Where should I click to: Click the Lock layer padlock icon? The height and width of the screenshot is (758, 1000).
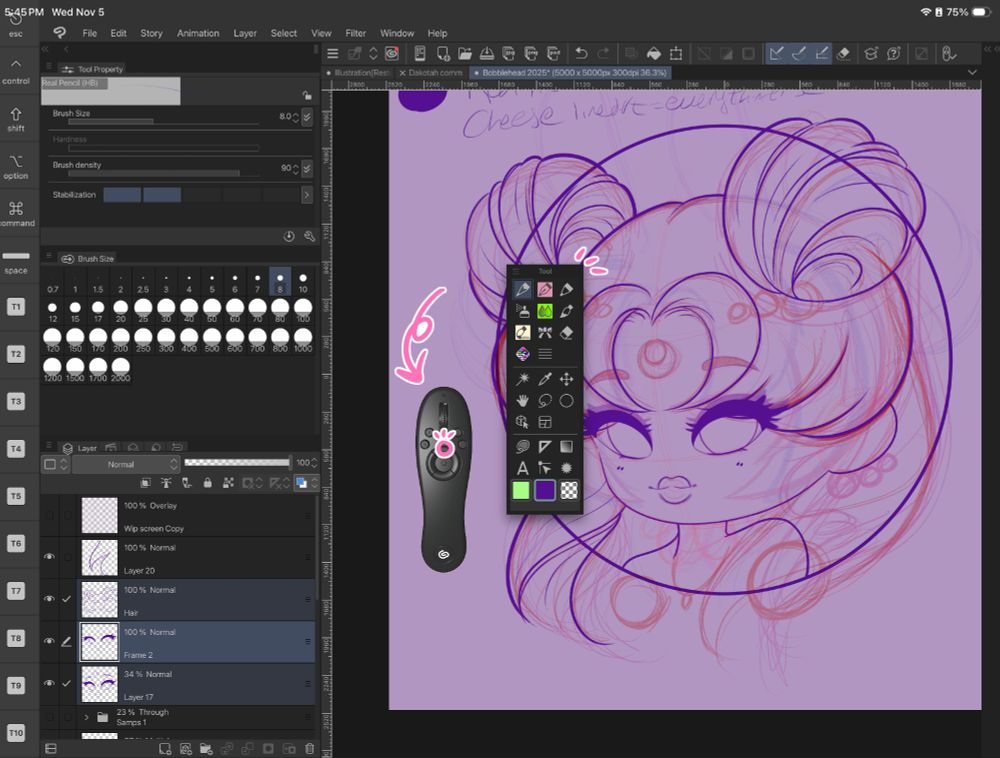coord(207,483)
